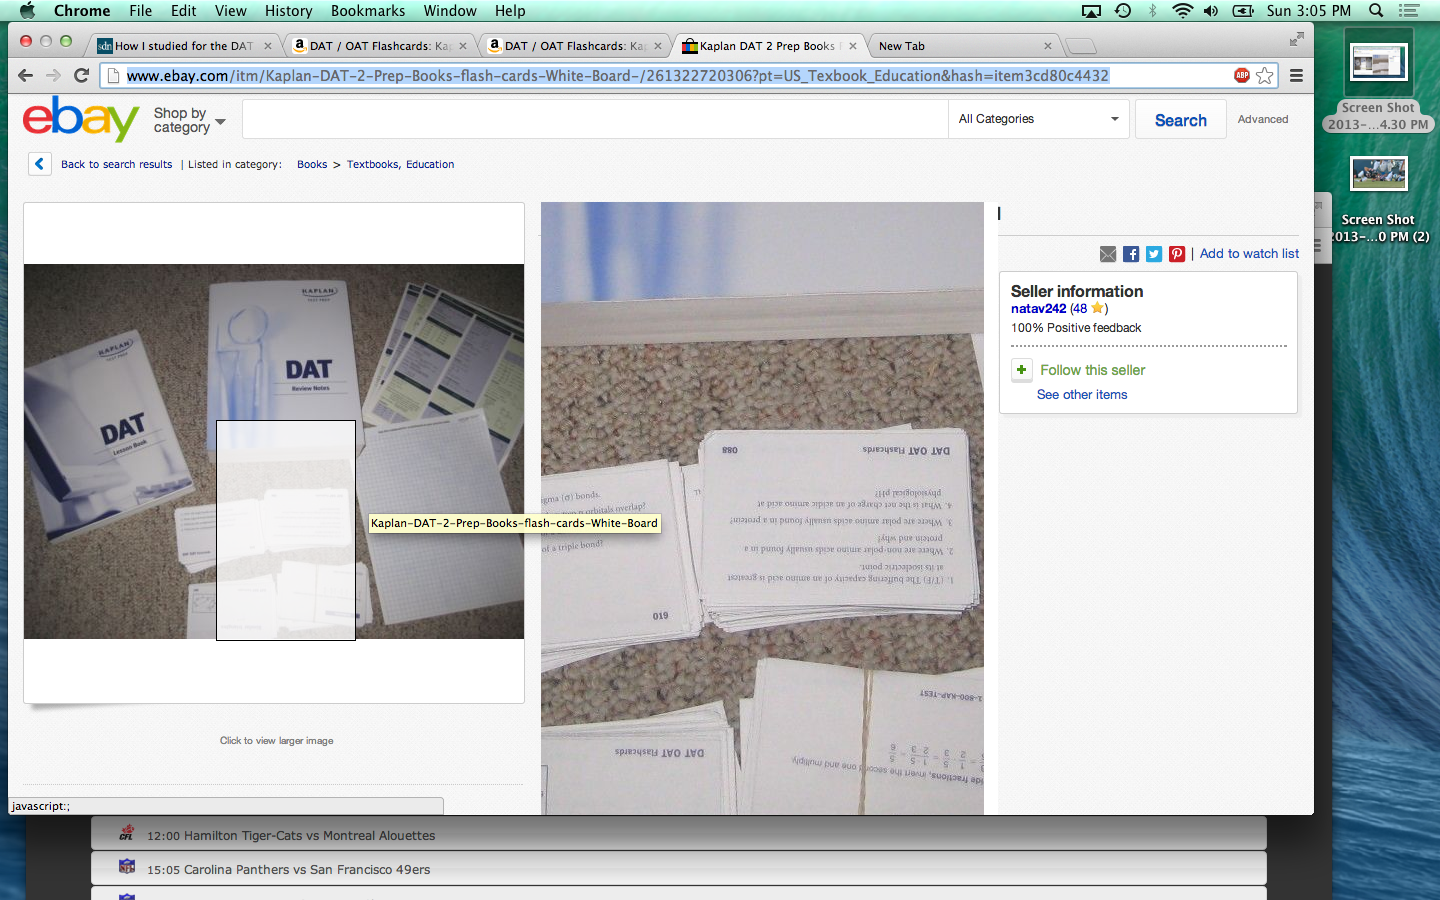Viewport: 1440px width, 900px height.
Task: Close the Kaplan DAT 2 Prep Books tab
Action: [853, 46]
